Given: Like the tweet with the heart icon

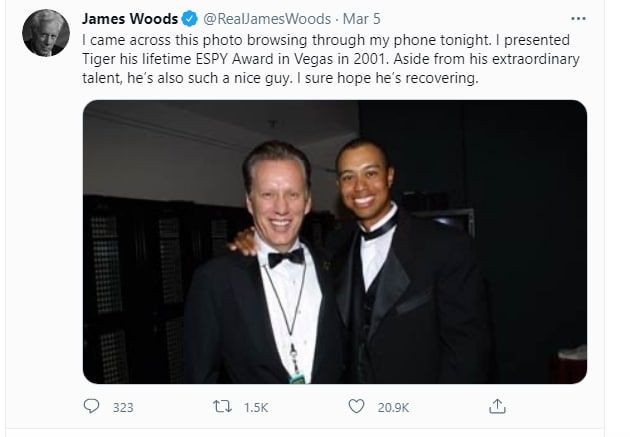Looking at the screenshot, I should click(x=356, y=407).
